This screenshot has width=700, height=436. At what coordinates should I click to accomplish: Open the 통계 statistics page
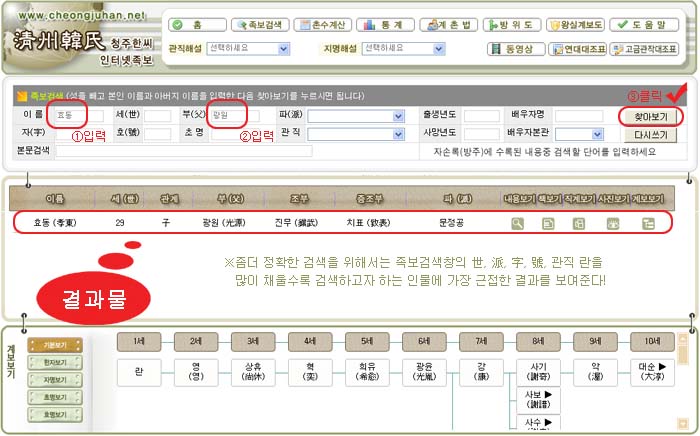point(381,25)
